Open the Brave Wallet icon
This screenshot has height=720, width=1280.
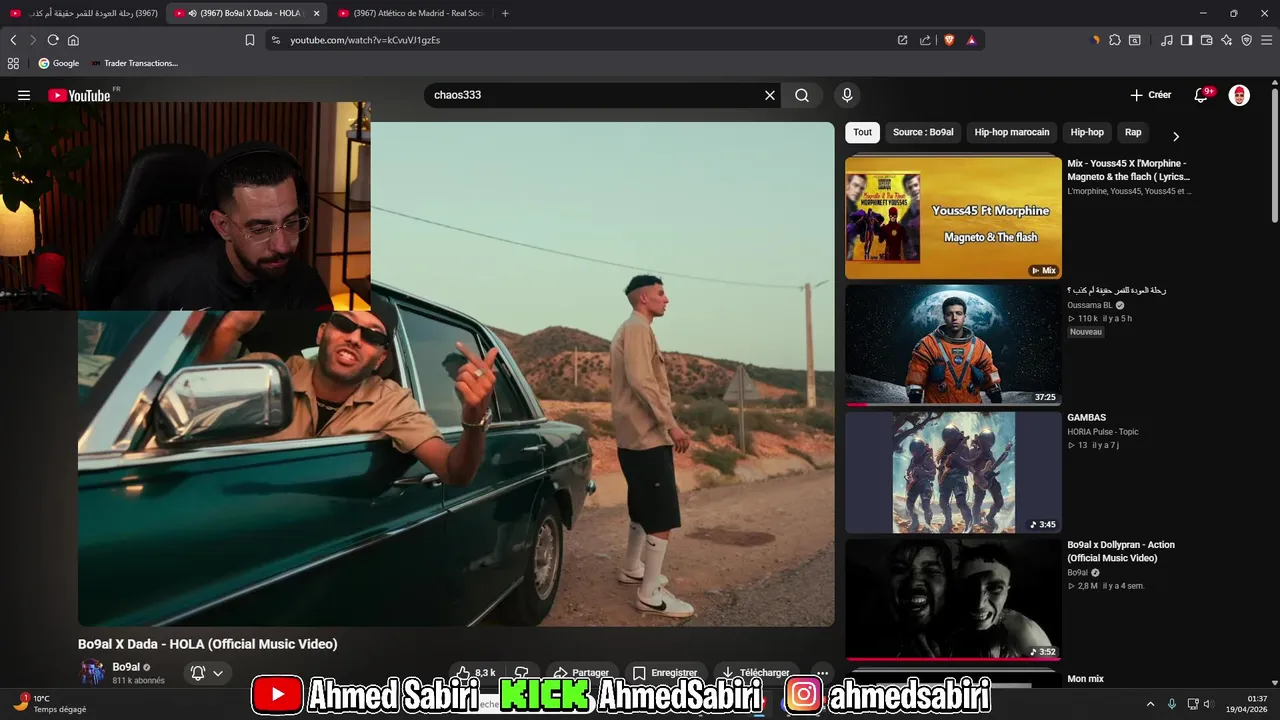coord(1206,40)
